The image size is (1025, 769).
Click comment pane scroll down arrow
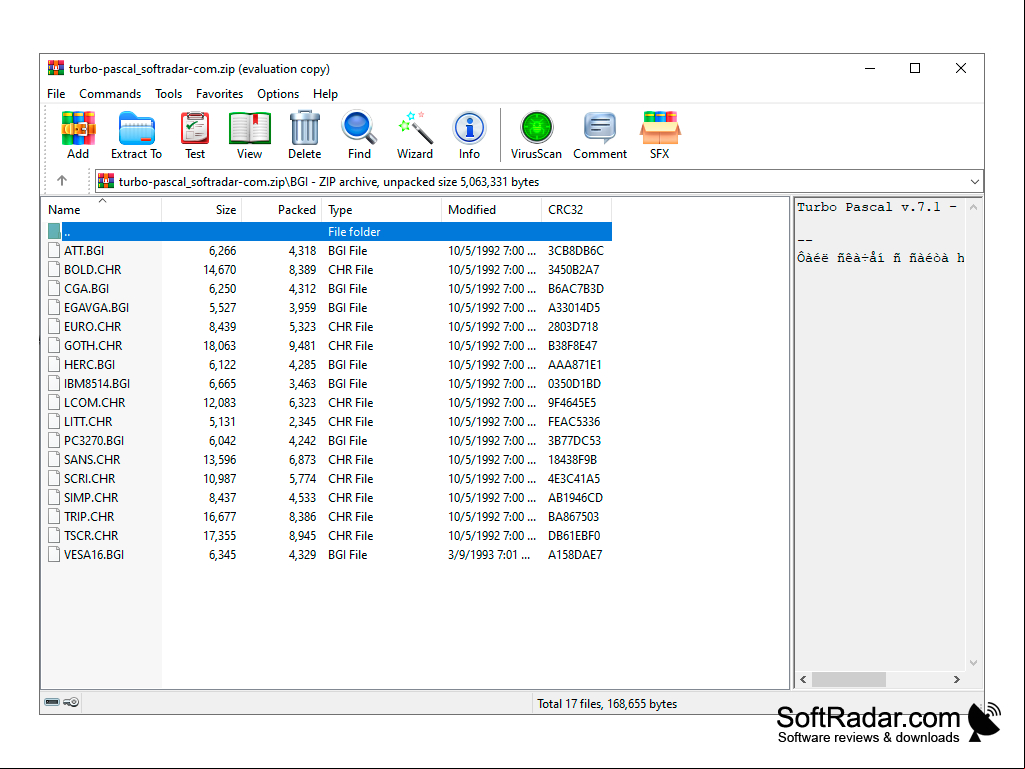click(x=973, y=663)
